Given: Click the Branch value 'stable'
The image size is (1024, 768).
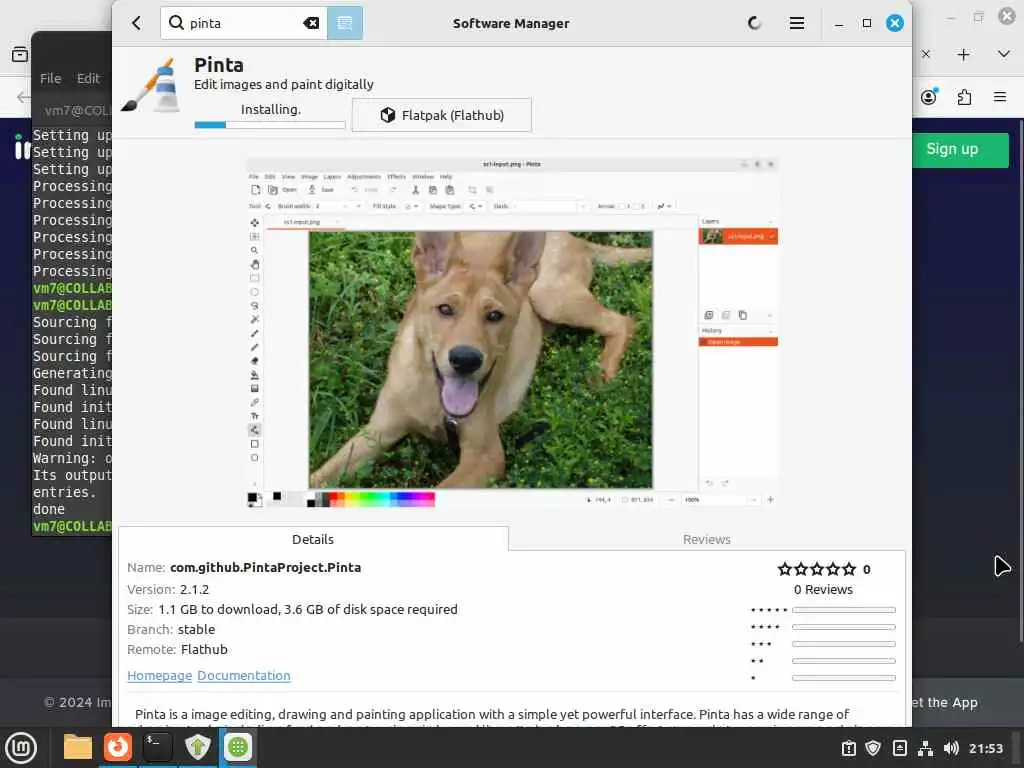Looking at the screenshot, I should pos(196,630).
